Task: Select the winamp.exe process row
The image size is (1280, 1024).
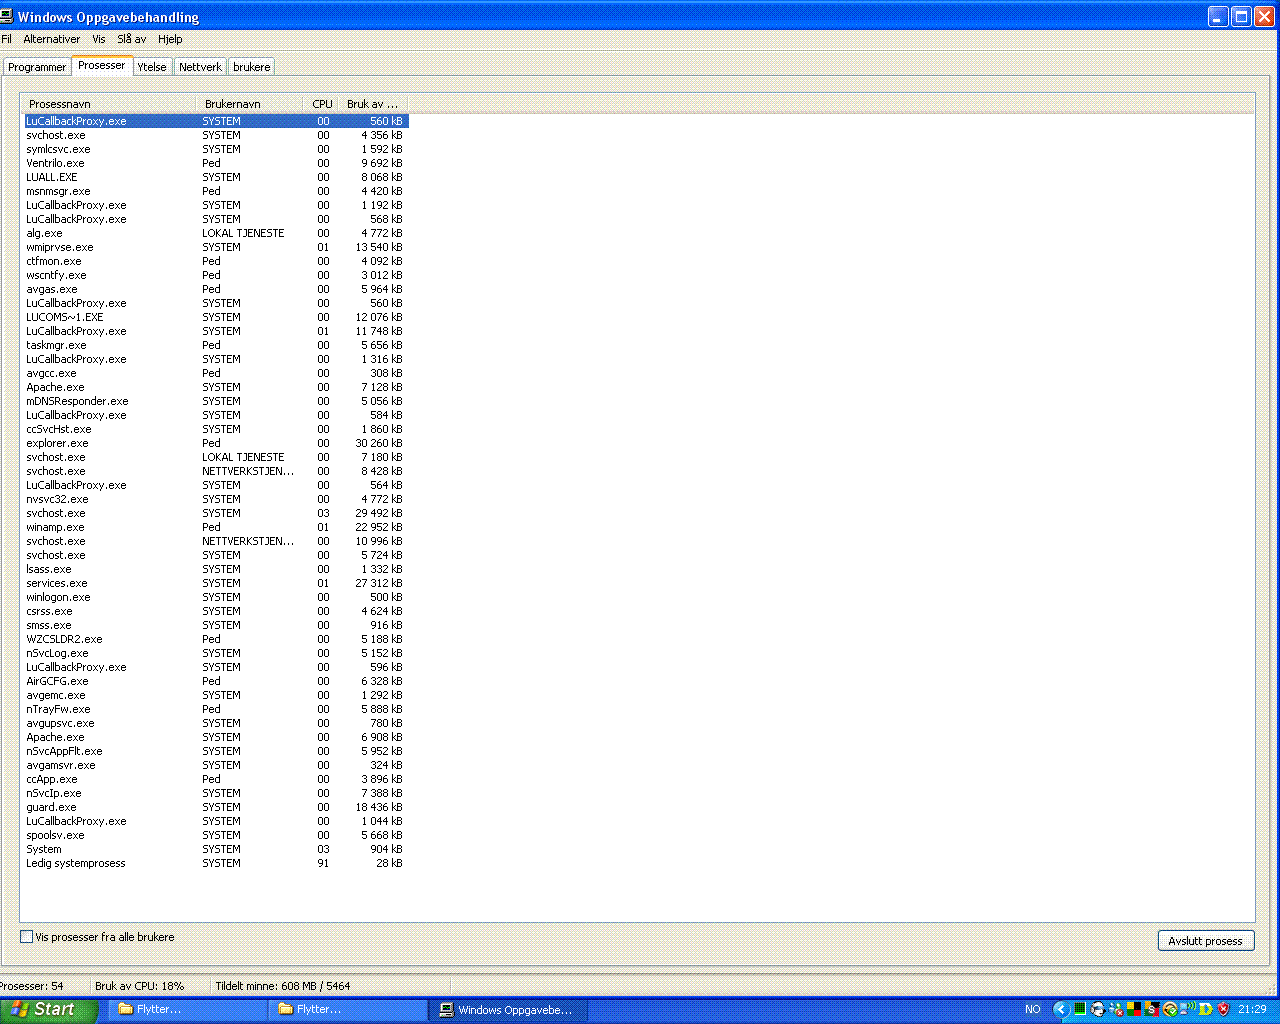Action: 216,527
